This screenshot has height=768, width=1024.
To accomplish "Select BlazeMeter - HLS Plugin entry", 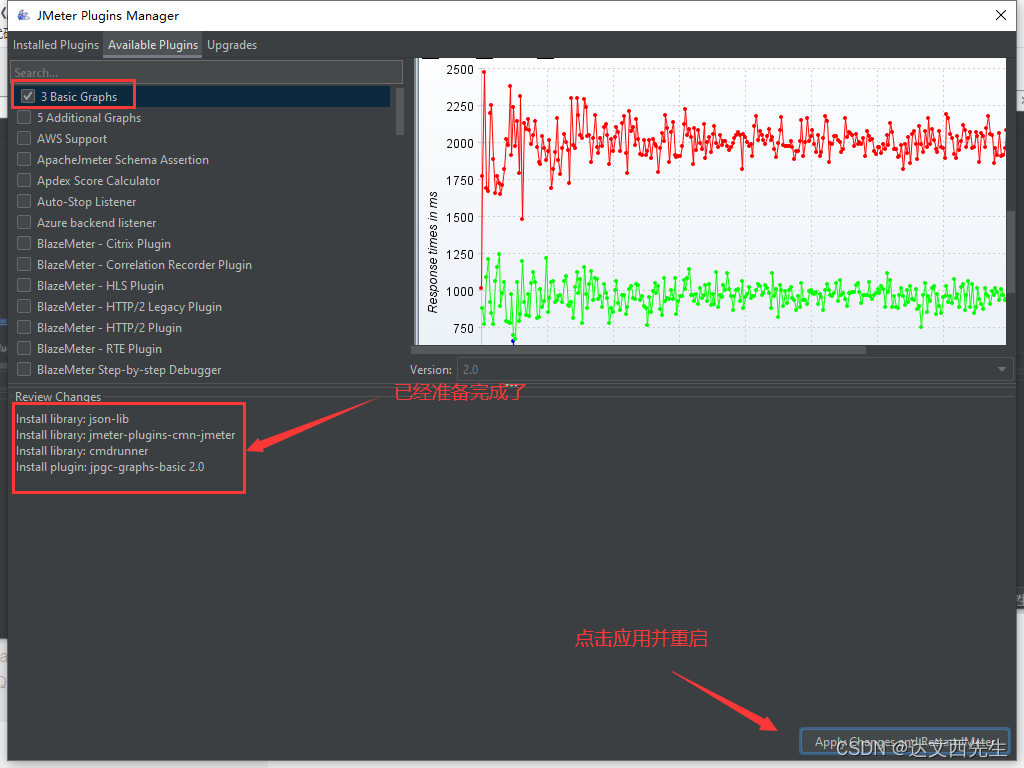I will coord(101,286).
